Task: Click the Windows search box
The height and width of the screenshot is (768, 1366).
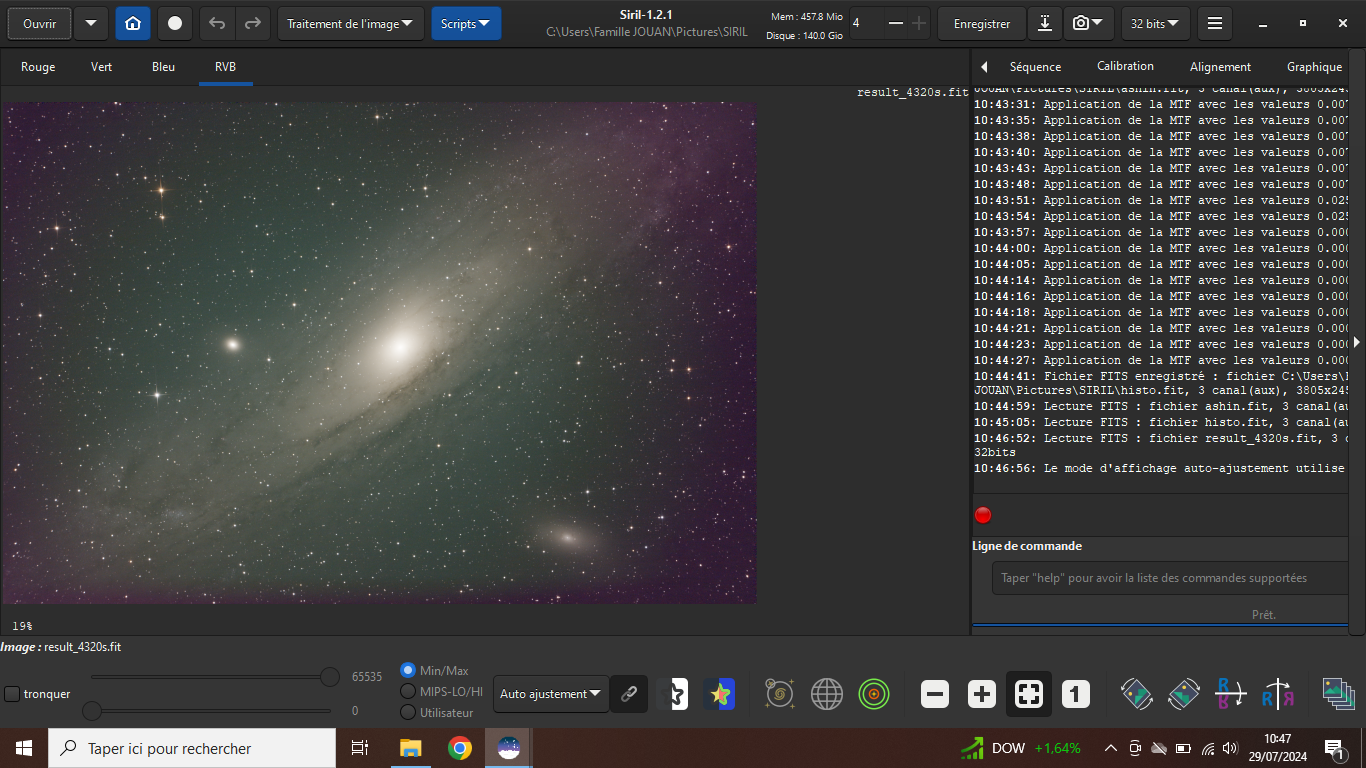Action: 192,748
